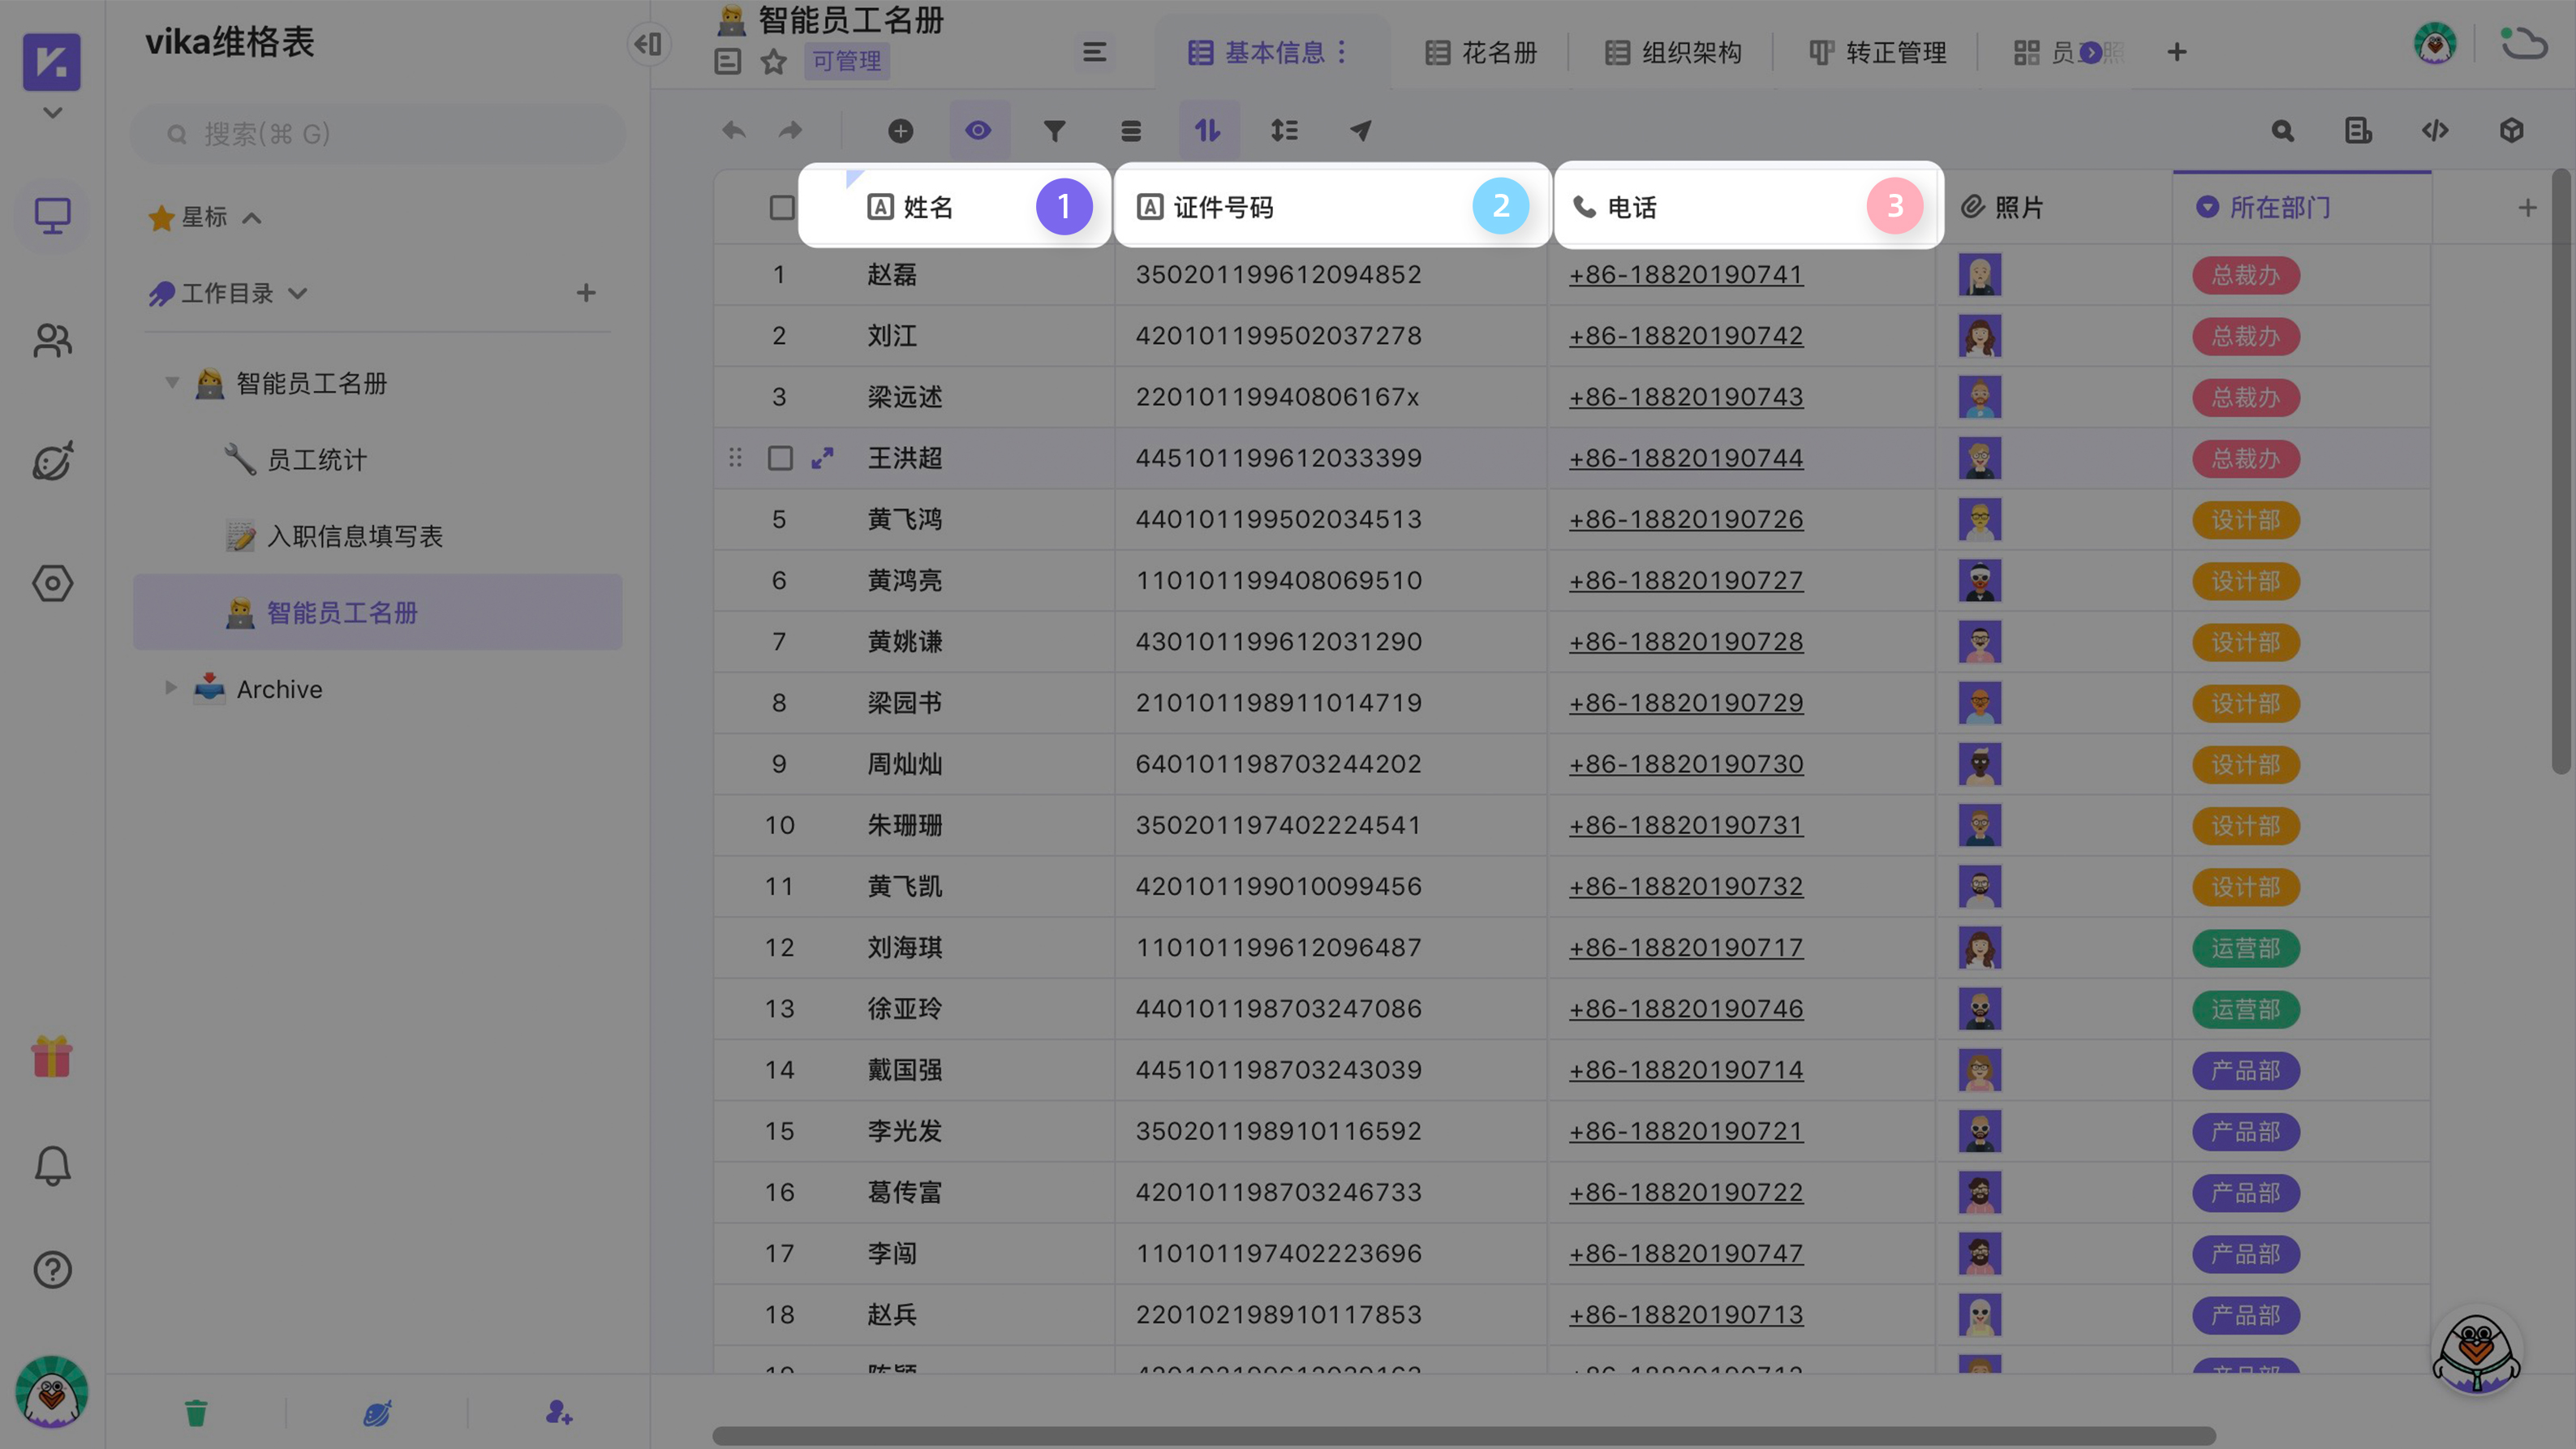Select the sort icon in the toolbar
This screenshot has width=2576, height=1449.
click(1209, 130)
